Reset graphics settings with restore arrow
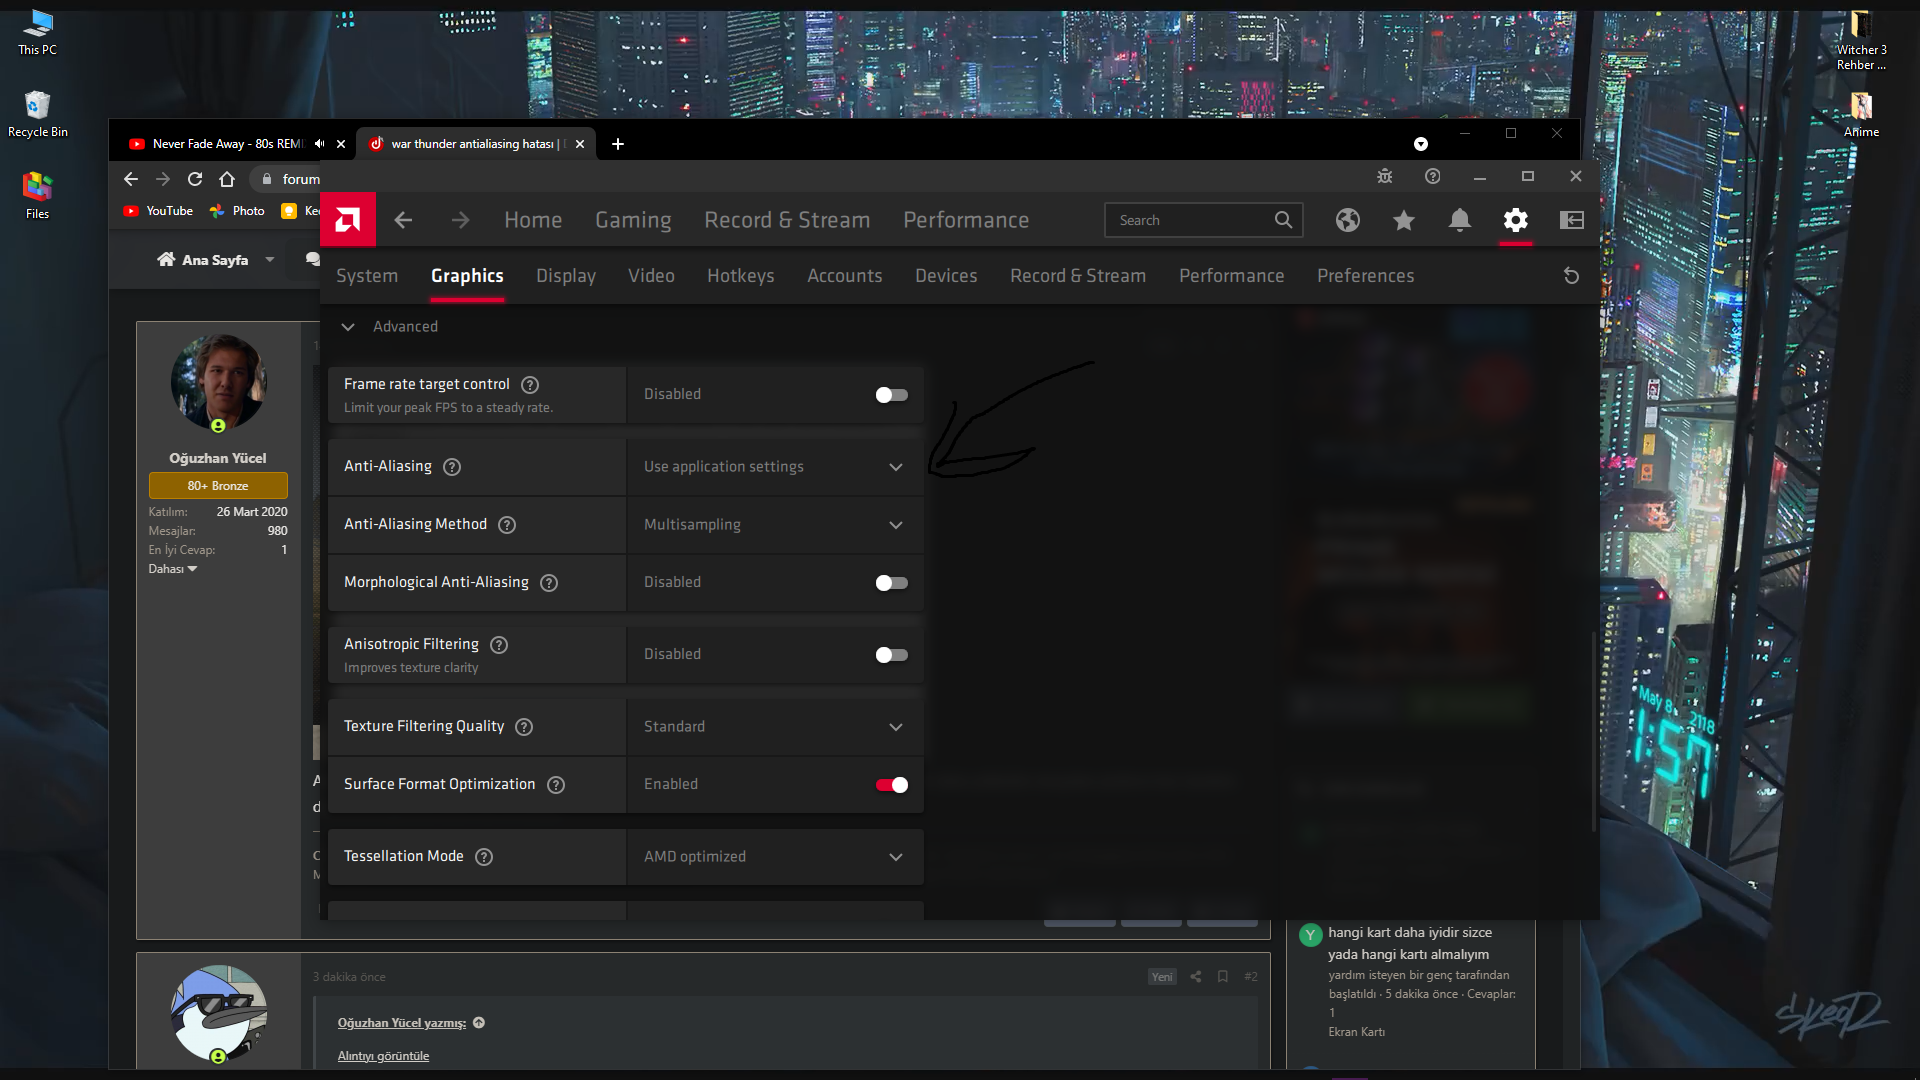This screenshot has height=1080, width=1920. click(x=1572, y=276)
